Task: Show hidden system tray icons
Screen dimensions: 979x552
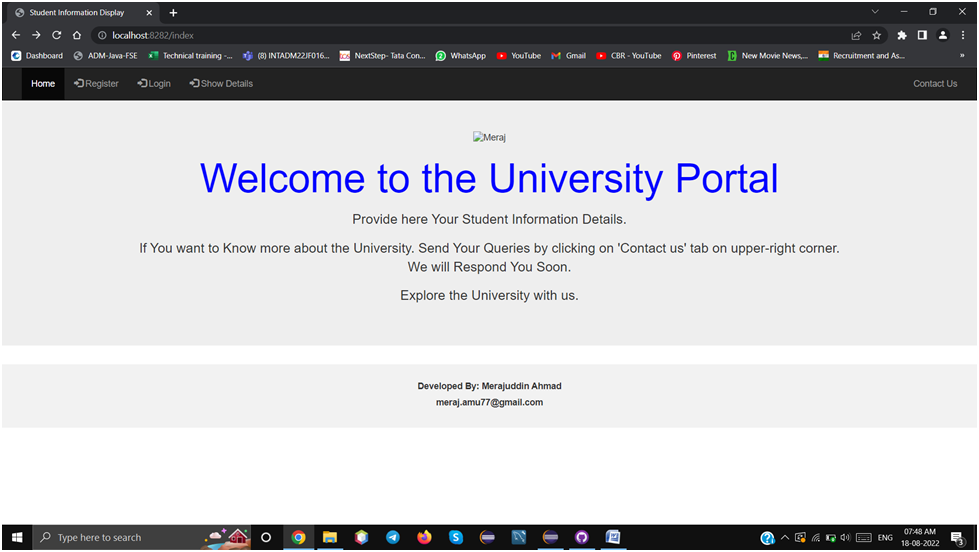Action: (x=785, y=538)
